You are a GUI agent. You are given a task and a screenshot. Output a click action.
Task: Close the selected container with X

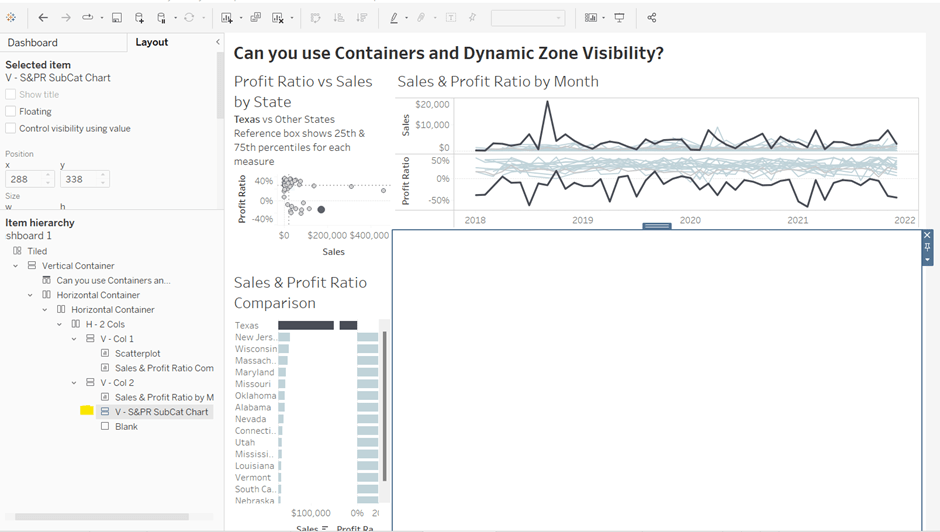(927, 235)
